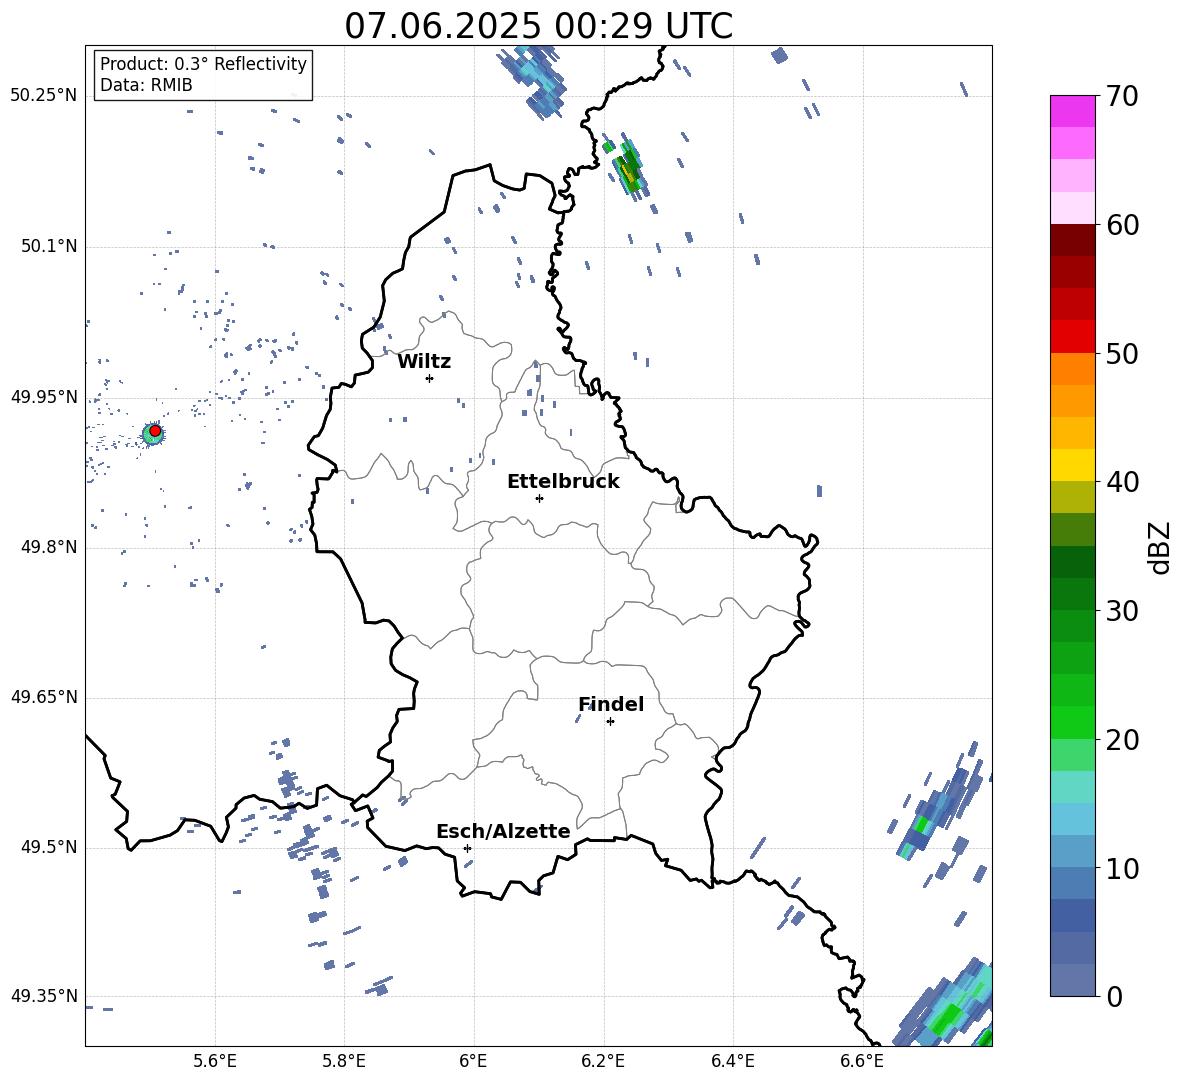
Task: Click latitude label 50.1°N
Action: pyautogui.click(x=49, y=246)
